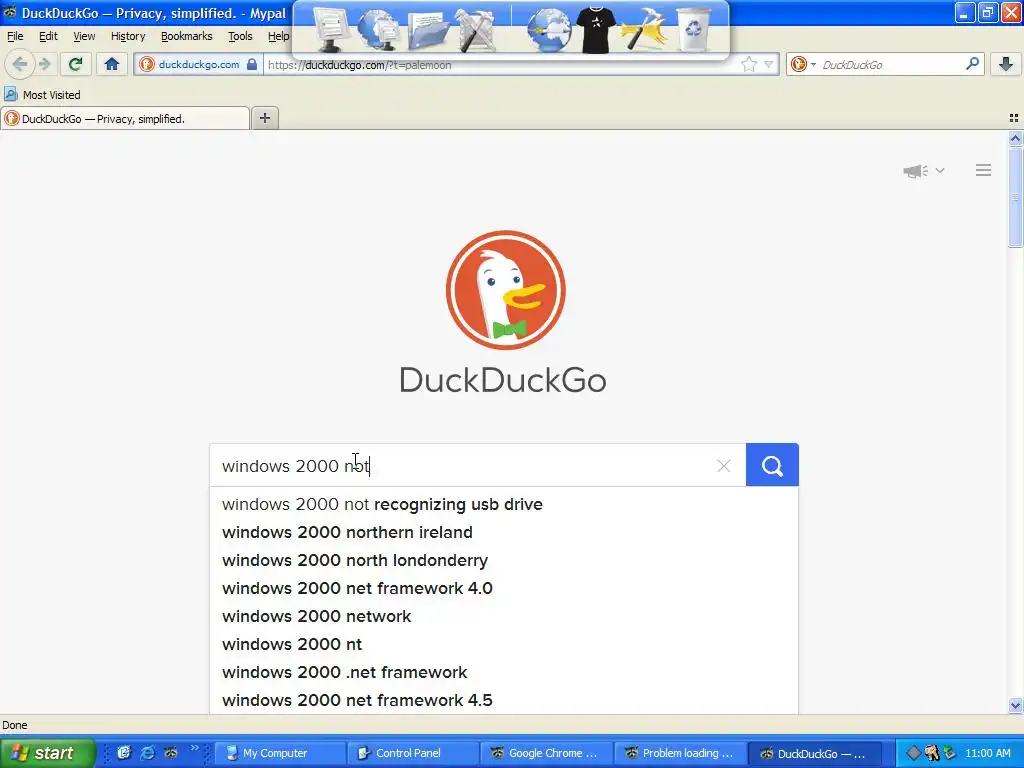
Task: Launch the globe browser icon in dock
Action: pos(549,30)
